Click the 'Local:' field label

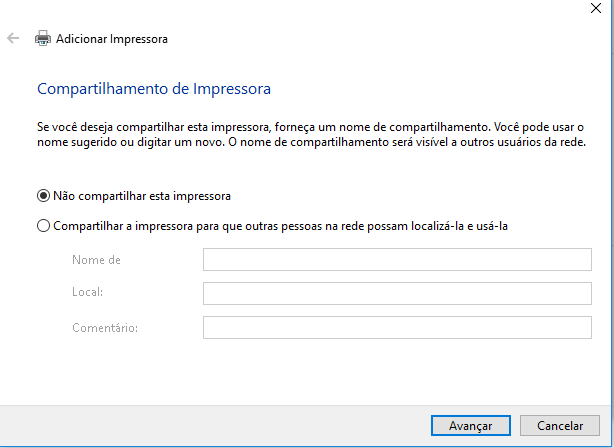pyautogui.click(x=89, y=294)
